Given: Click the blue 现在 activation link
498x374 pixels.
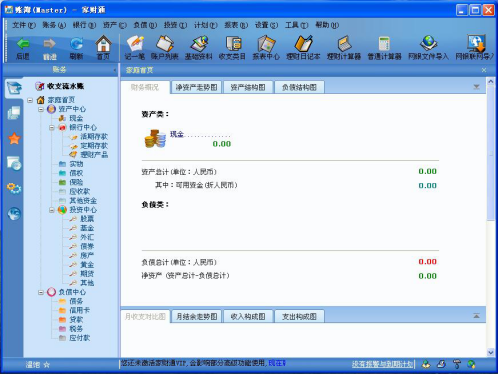Looking at the screenshot, I should click(277, 363).
